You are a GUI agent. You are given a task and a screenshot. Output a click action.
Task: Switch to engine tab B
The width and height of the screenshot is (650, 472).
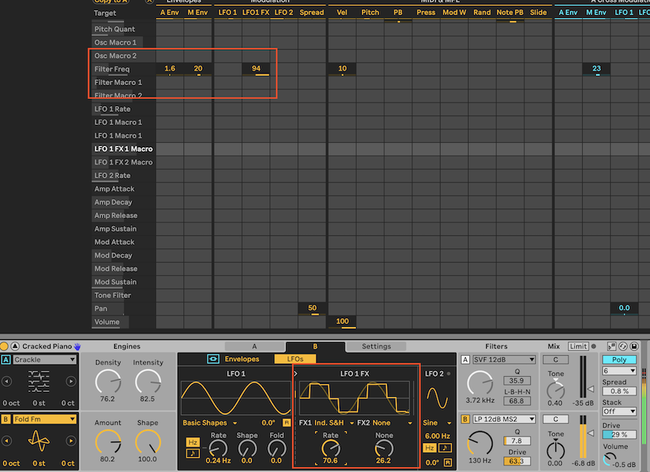click(315, 346)
